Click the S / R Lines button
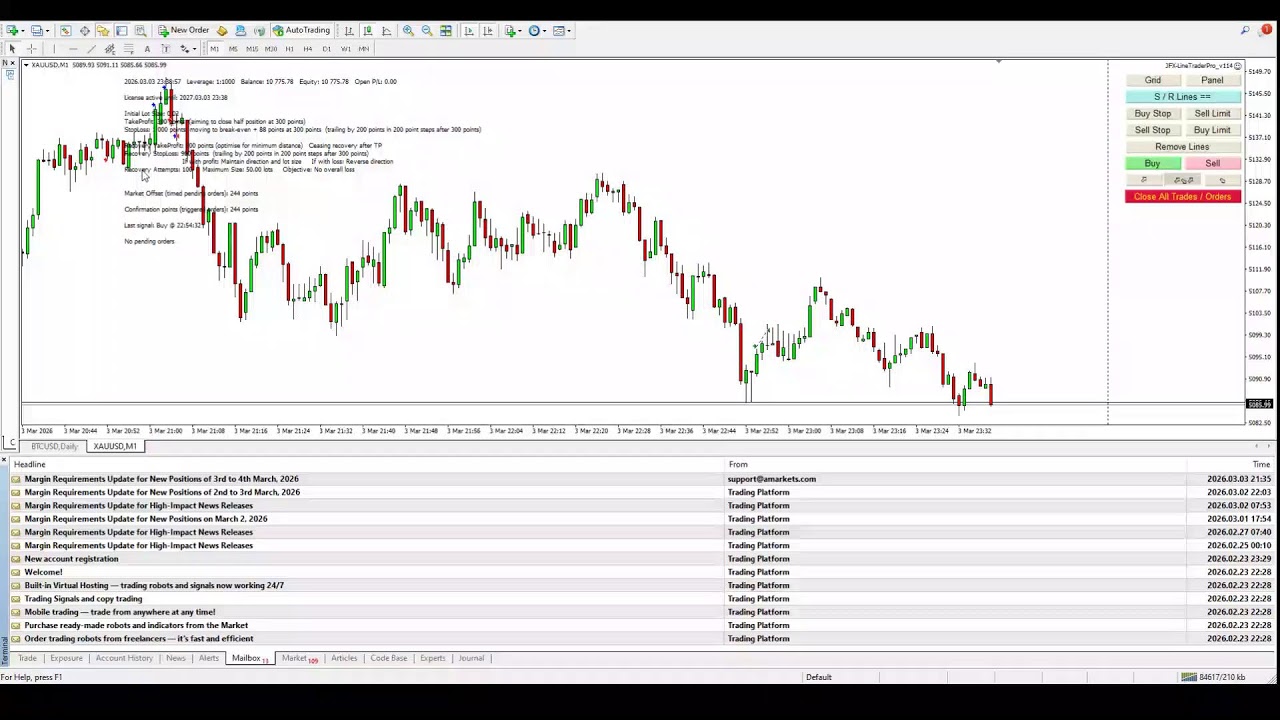The width and height of the screenshot is (1280, 720). coord(1182,97)
